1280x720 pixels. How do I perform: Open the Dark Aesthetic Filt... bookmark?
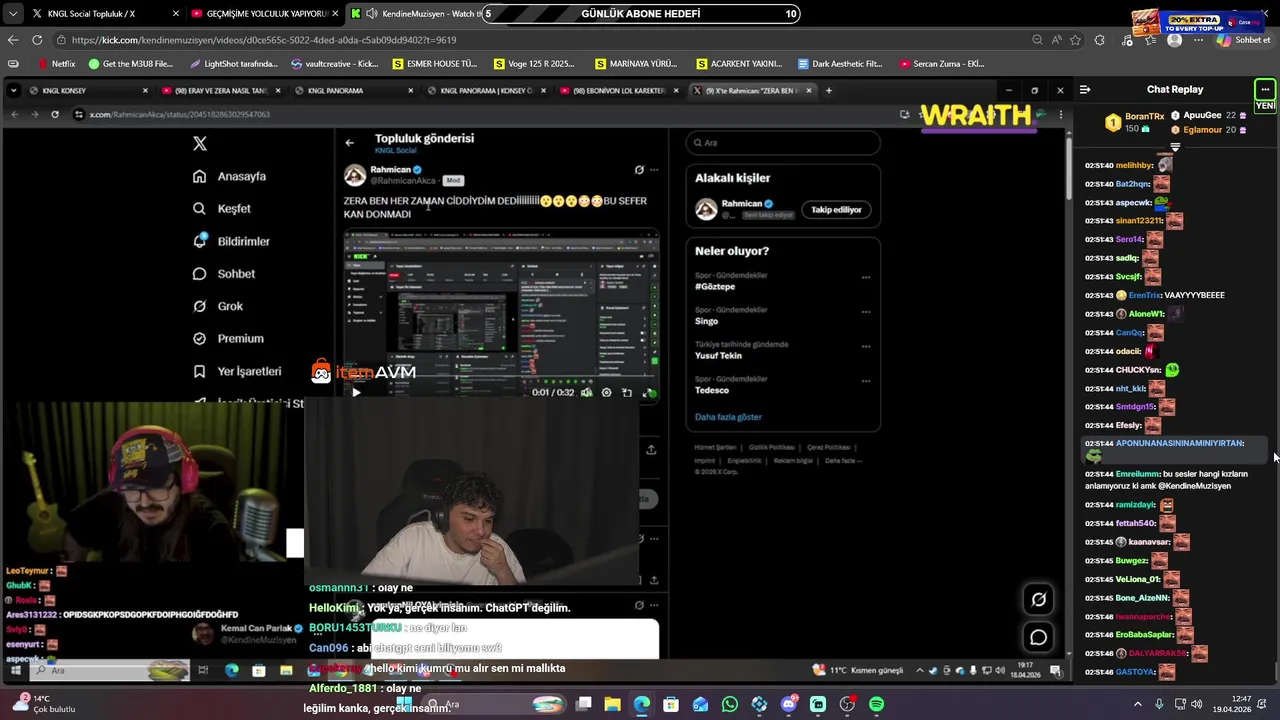(840, 64)
